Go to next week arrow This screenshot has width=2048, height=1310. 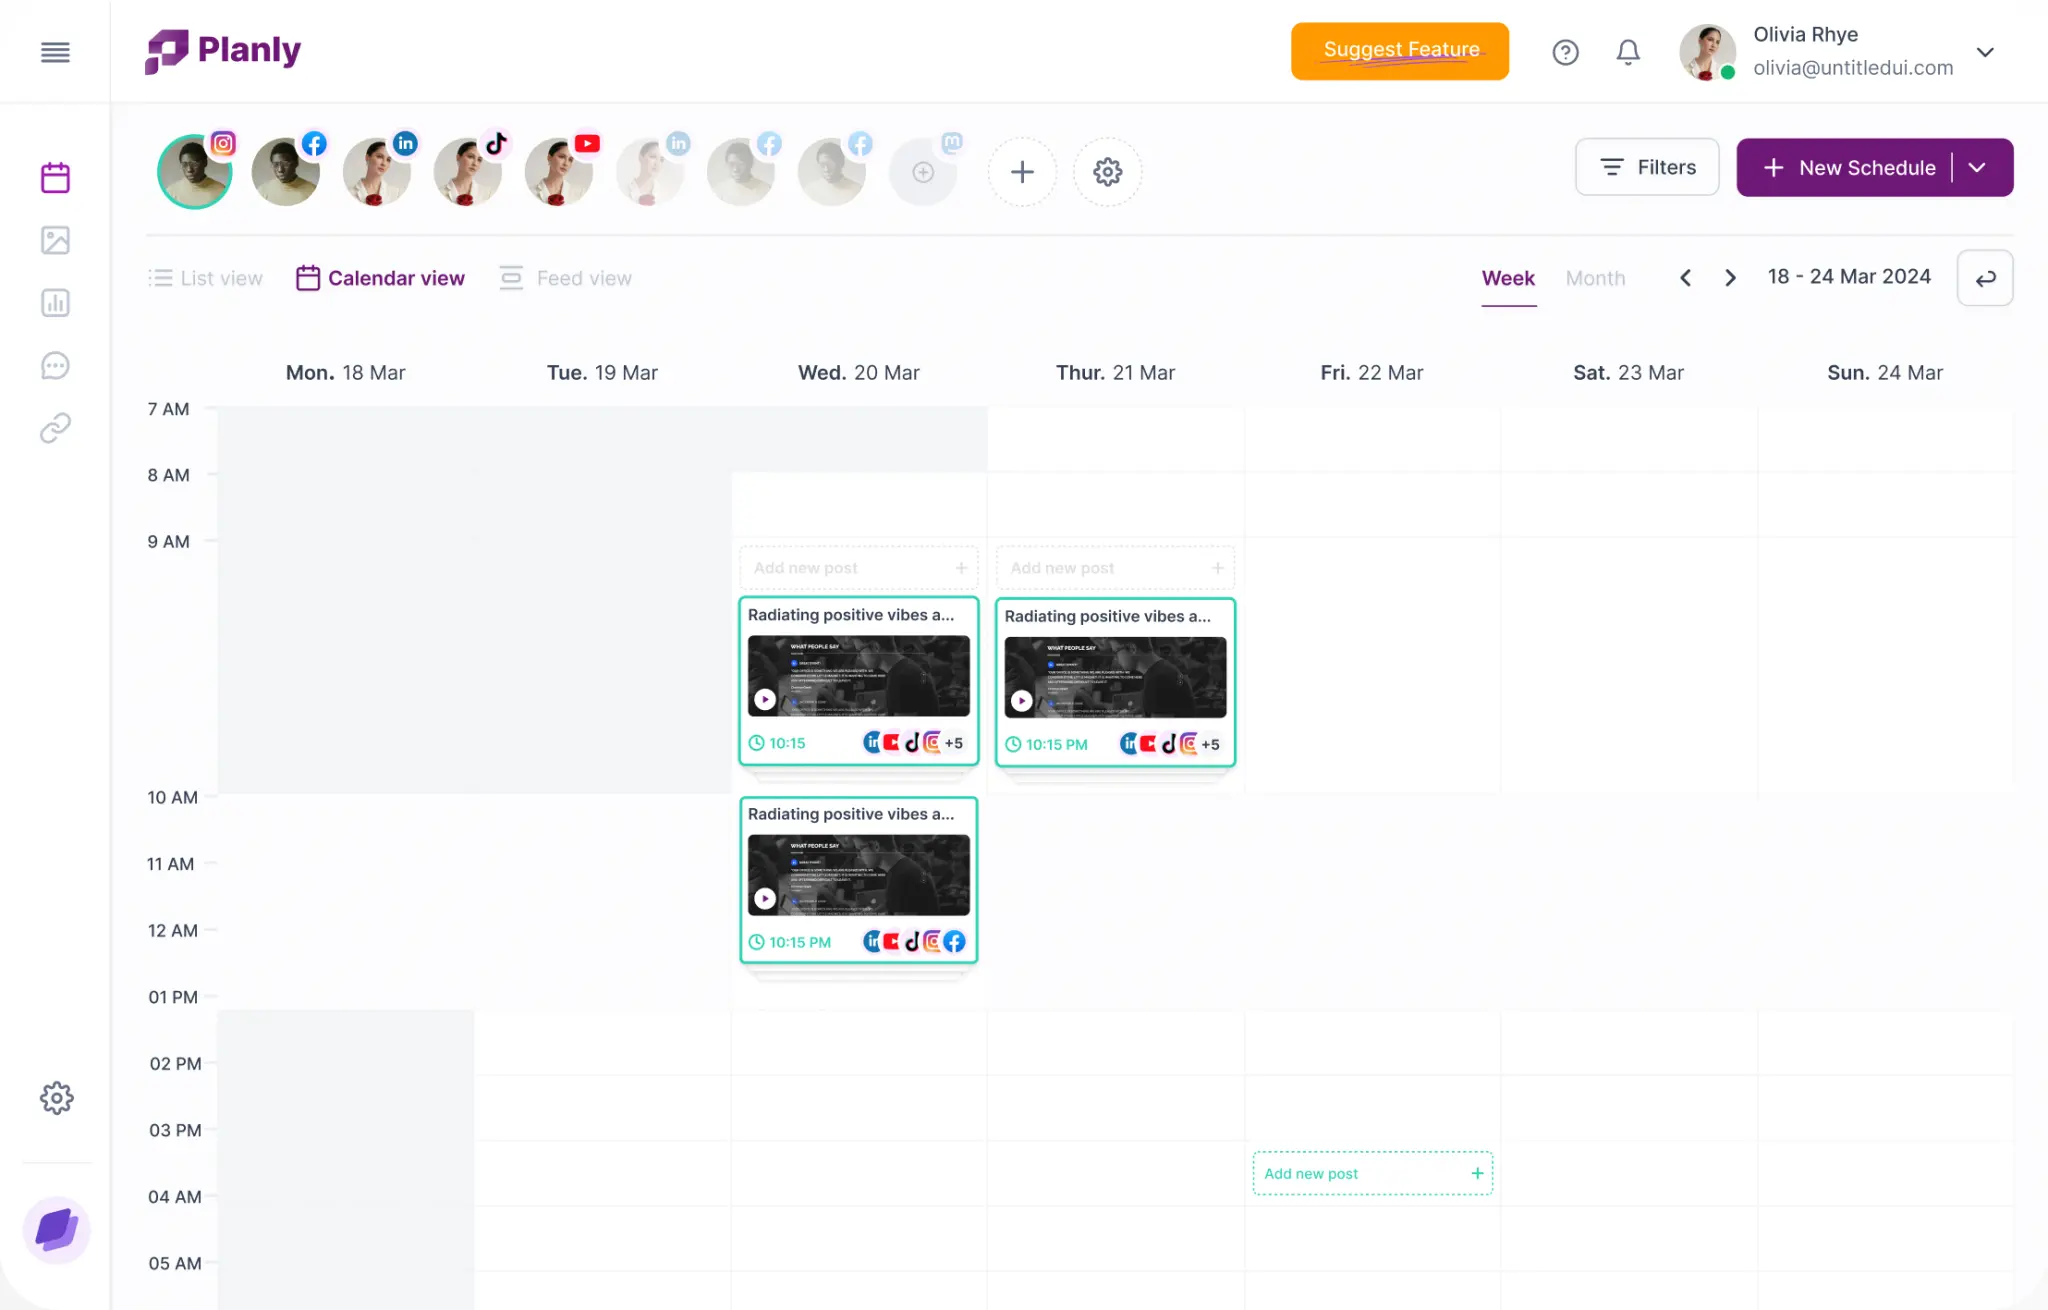(x=1730, y=278)
